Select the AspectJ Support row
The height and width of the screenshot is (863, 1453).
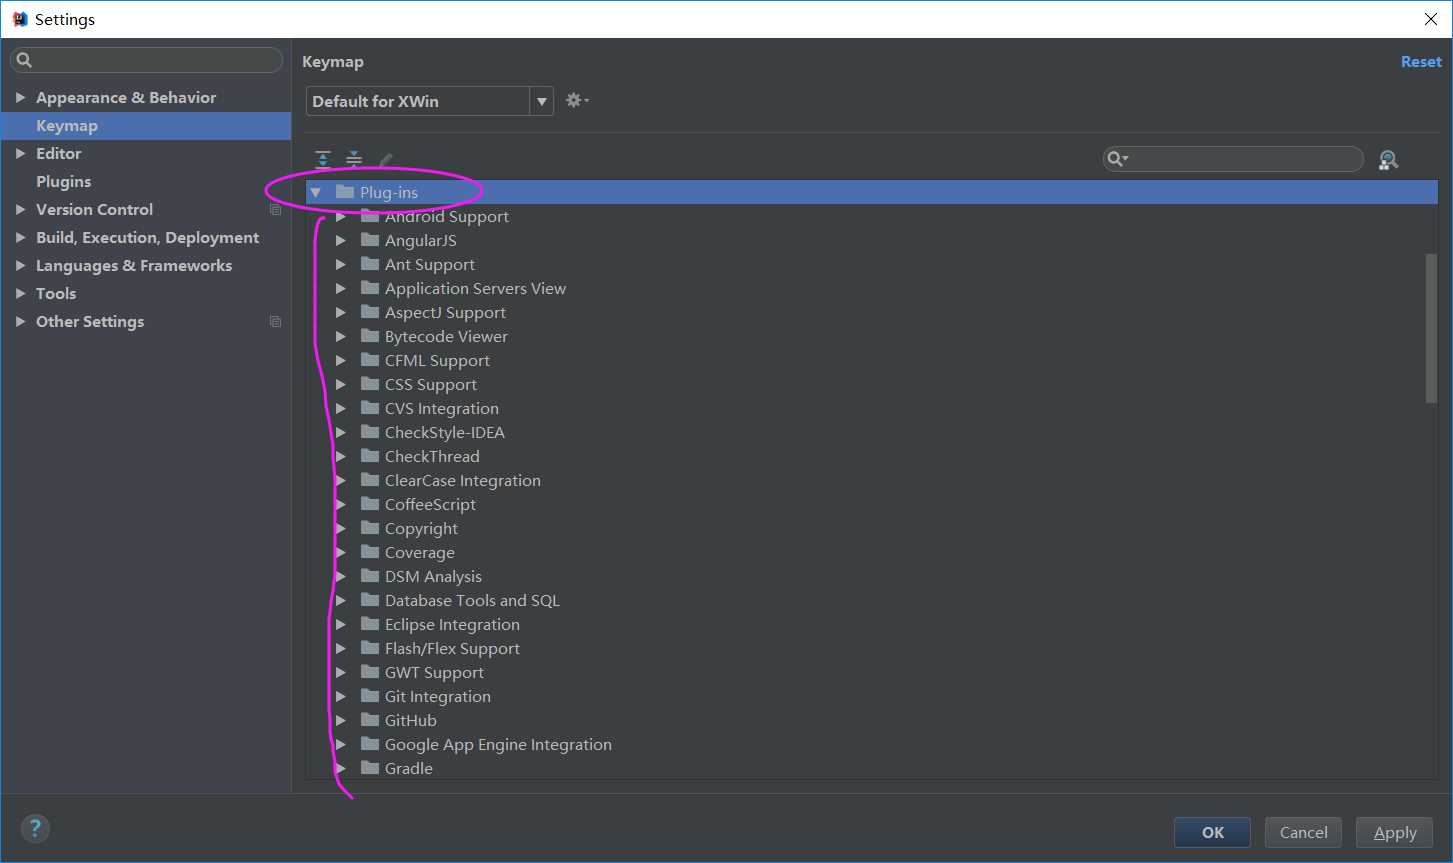pos(872,312)
